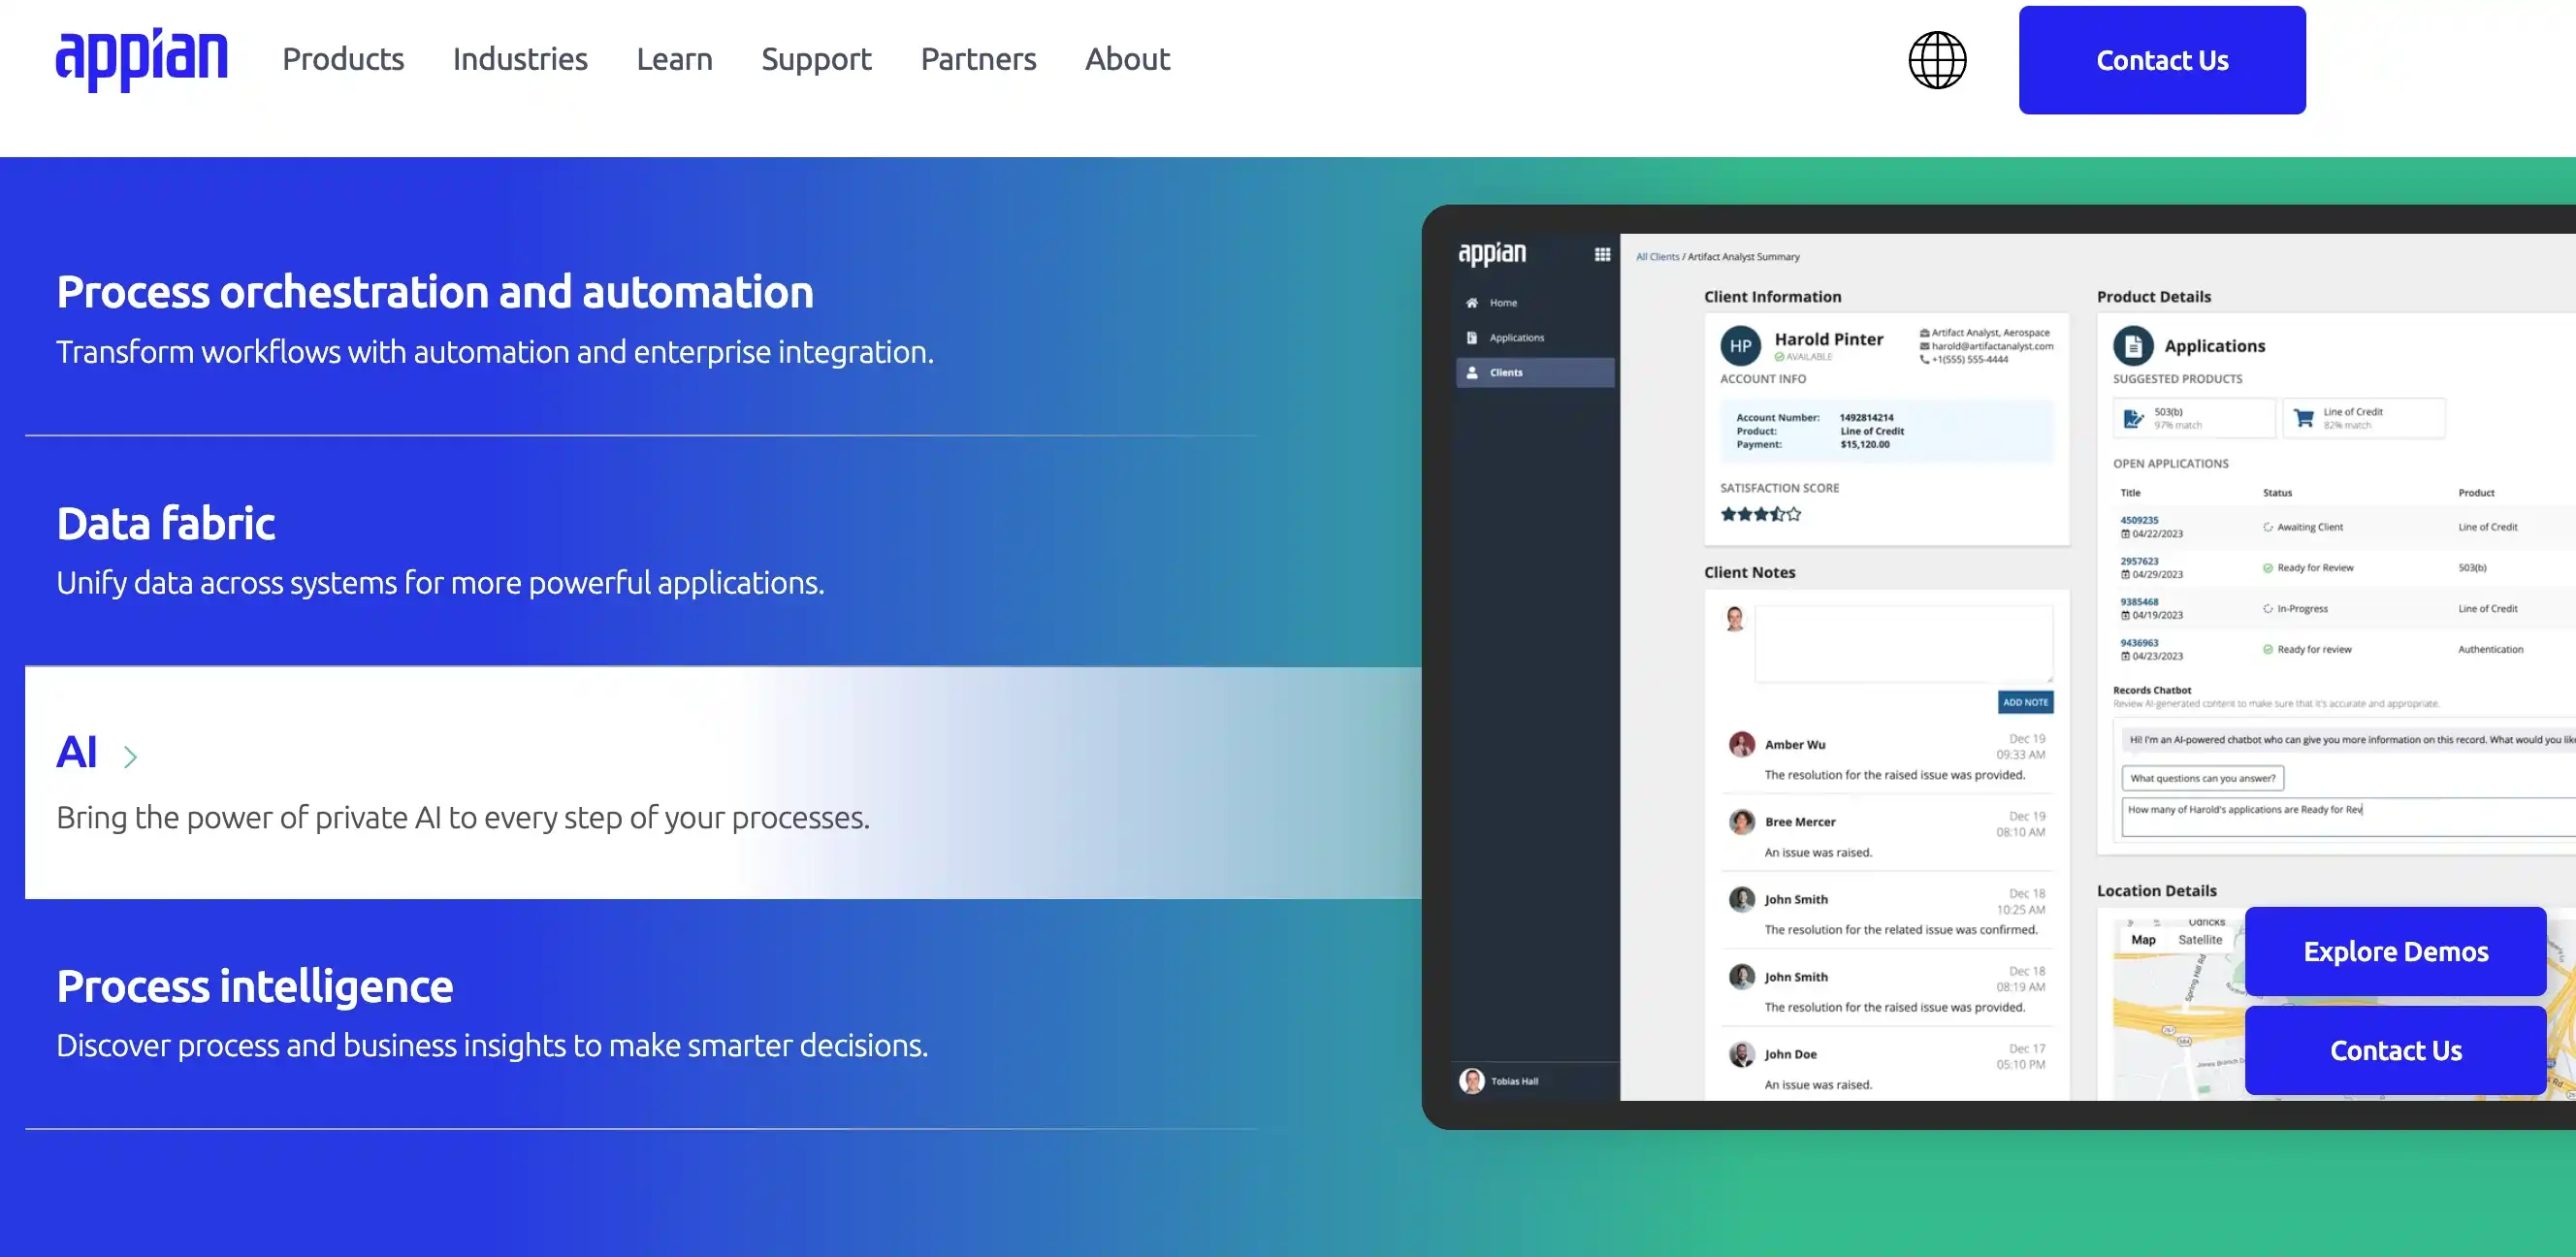Open application 9436963 link
The width and height of the screenshot is (2576, 1257).
click(2139, 643)
